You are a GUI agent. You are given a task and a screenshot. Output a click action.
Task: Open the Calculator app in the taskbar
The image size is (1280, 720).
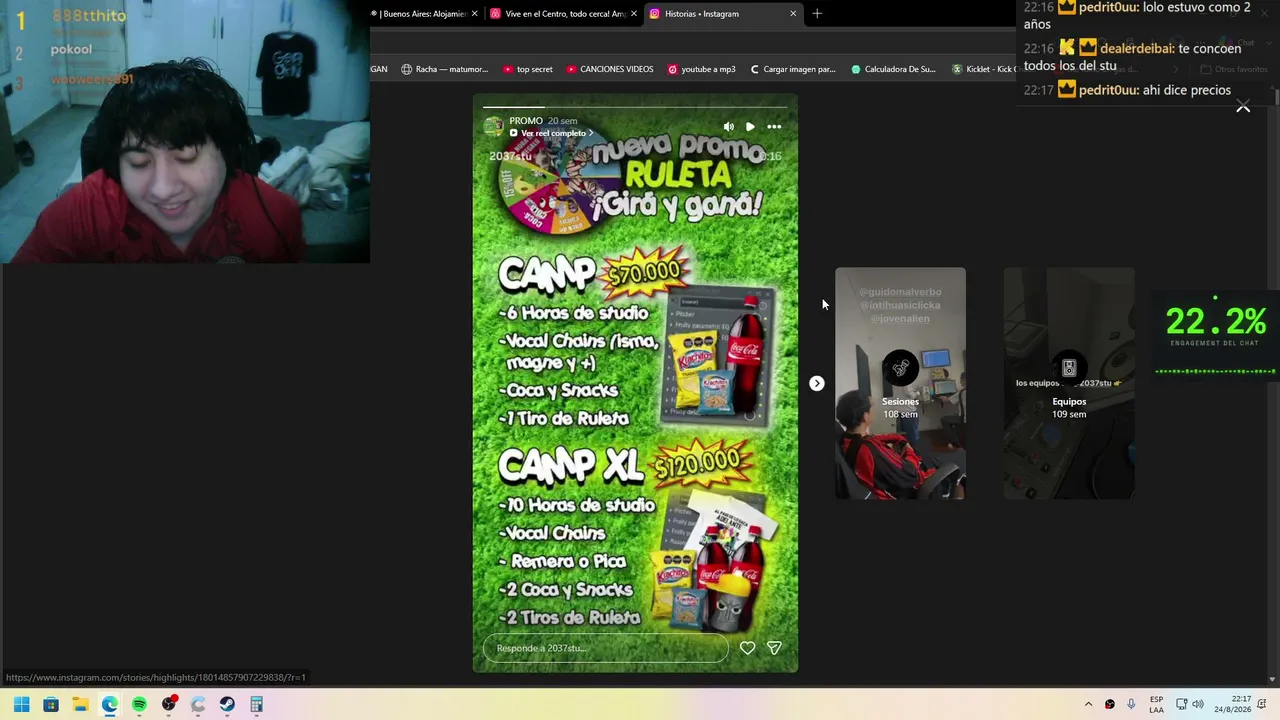click(256, 704)
